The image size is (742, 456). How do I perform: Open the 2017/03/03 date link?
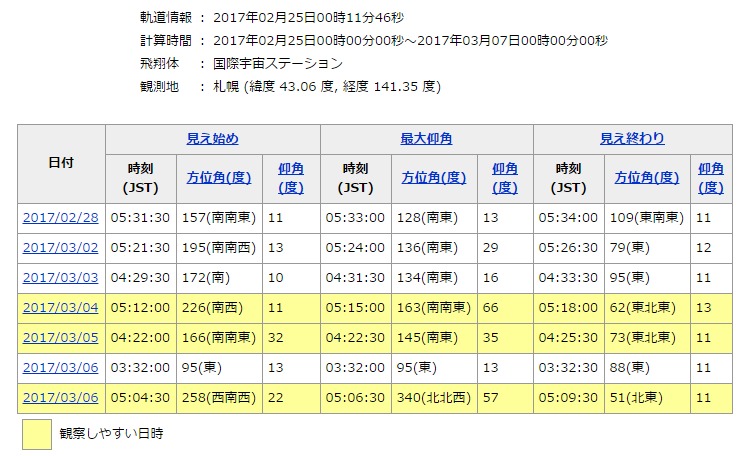pos(59,277)
